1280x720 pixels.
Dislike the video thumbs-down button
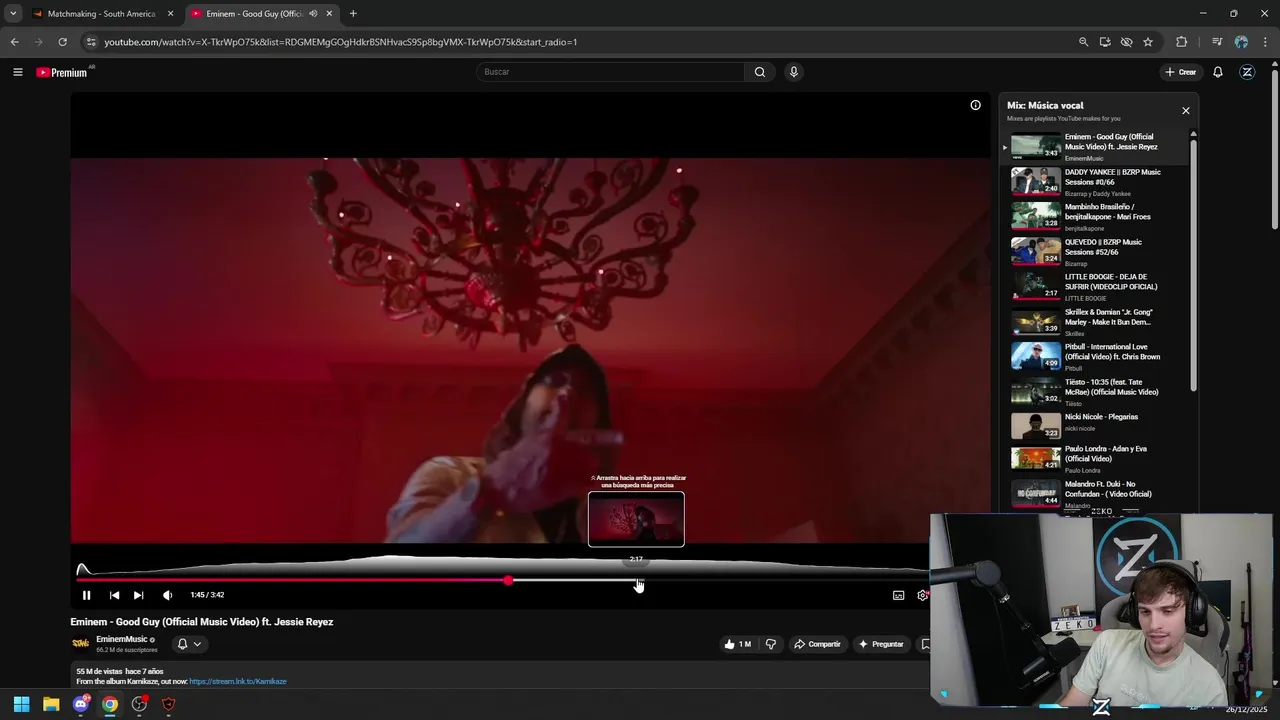[770, 644]
